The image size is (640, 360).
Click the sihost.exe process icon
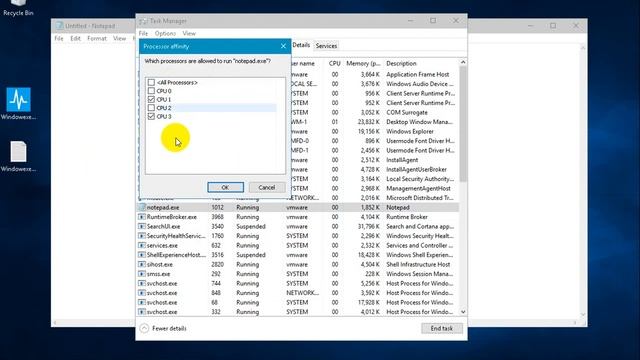coord(142,264)
